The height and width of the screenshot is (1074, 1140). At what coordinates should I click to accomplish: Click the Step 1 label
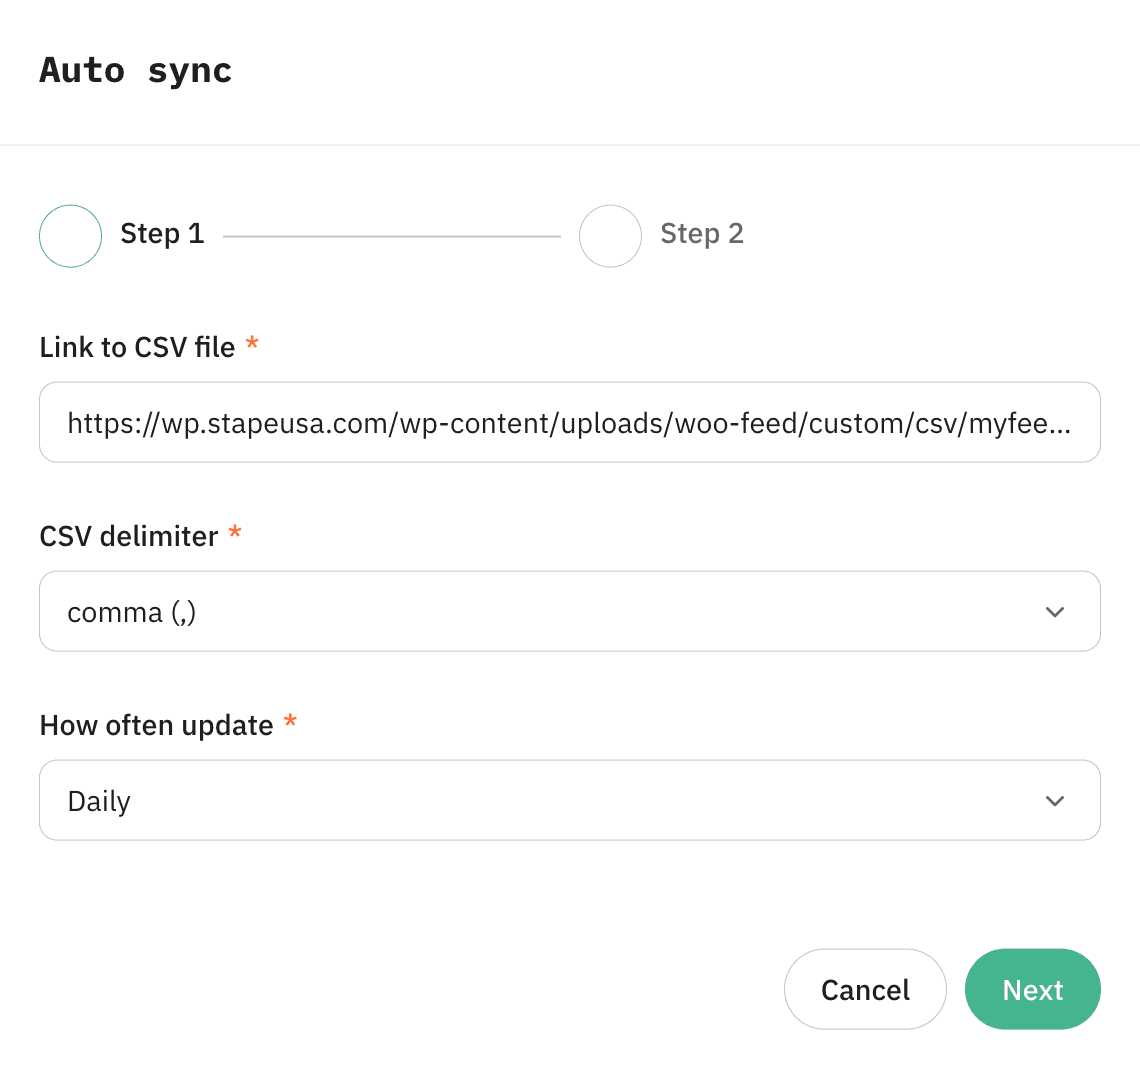coord(162,233)
